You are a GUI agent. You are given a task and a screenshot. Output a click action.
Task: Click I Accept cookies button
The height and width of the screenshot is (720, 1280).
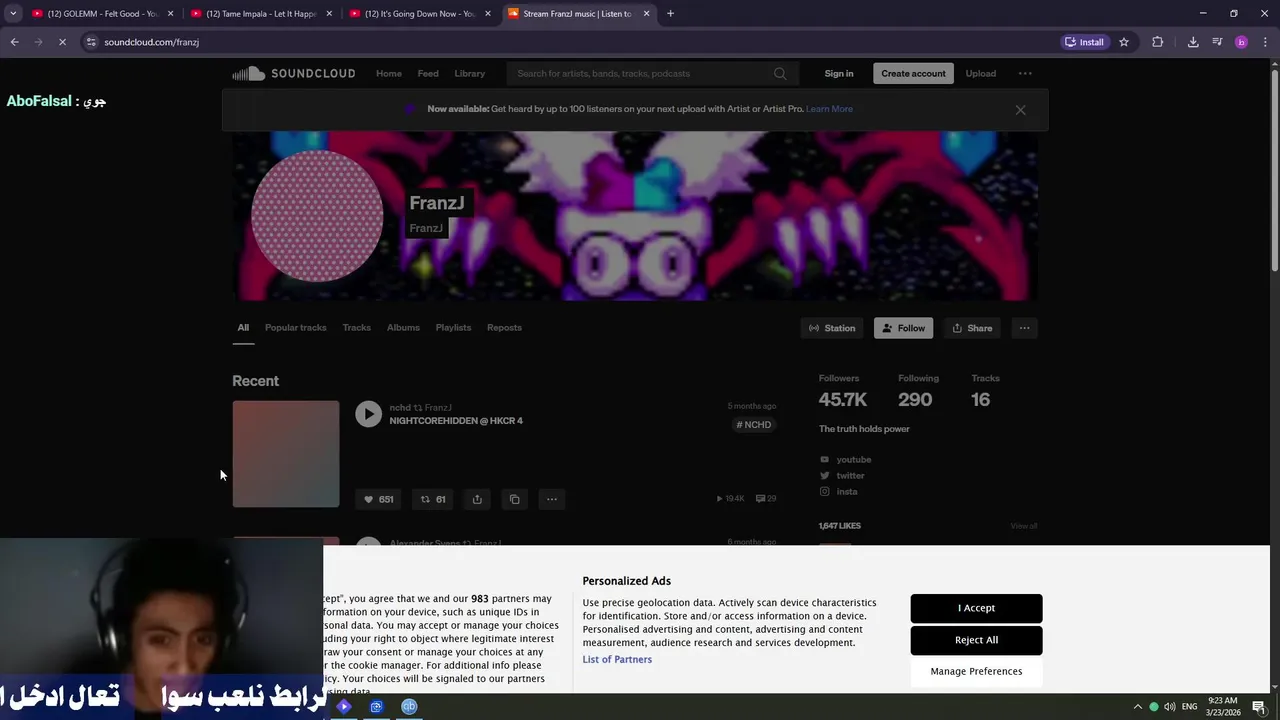tap(976, 608)
